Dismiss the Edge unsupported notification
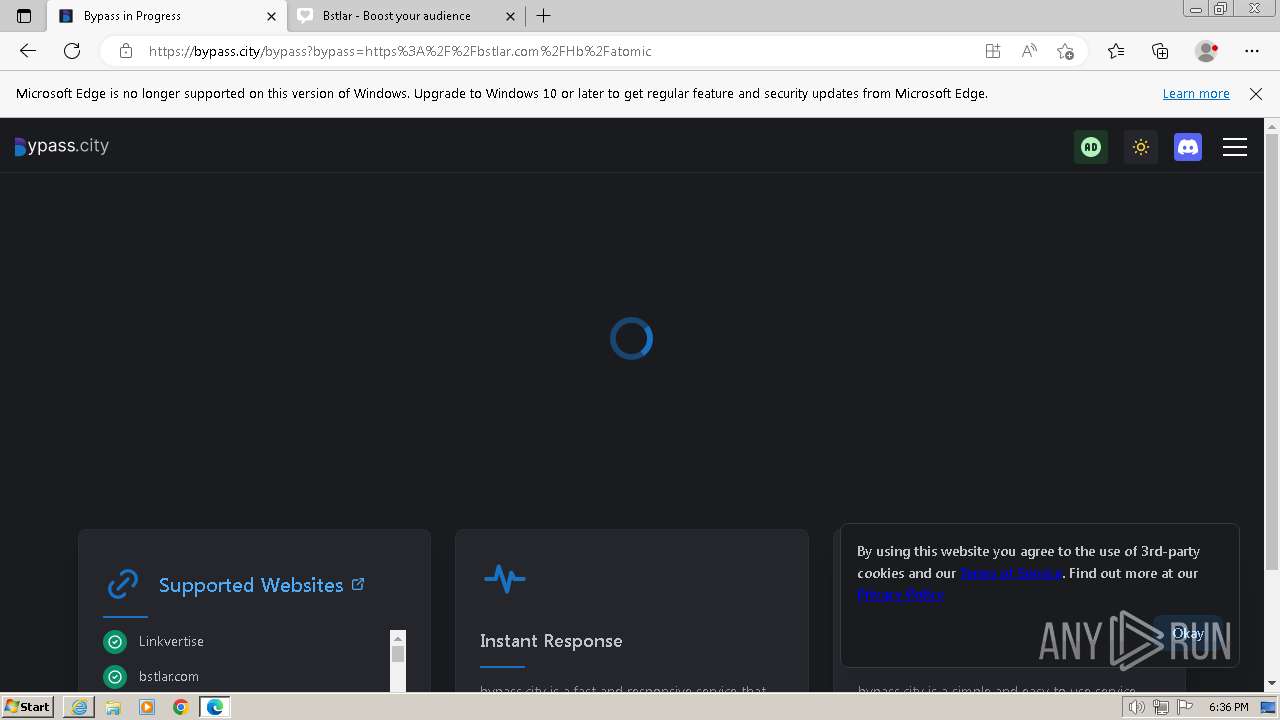The image size is (1280, 720). pyautogui.click(x=1256, y=93)
